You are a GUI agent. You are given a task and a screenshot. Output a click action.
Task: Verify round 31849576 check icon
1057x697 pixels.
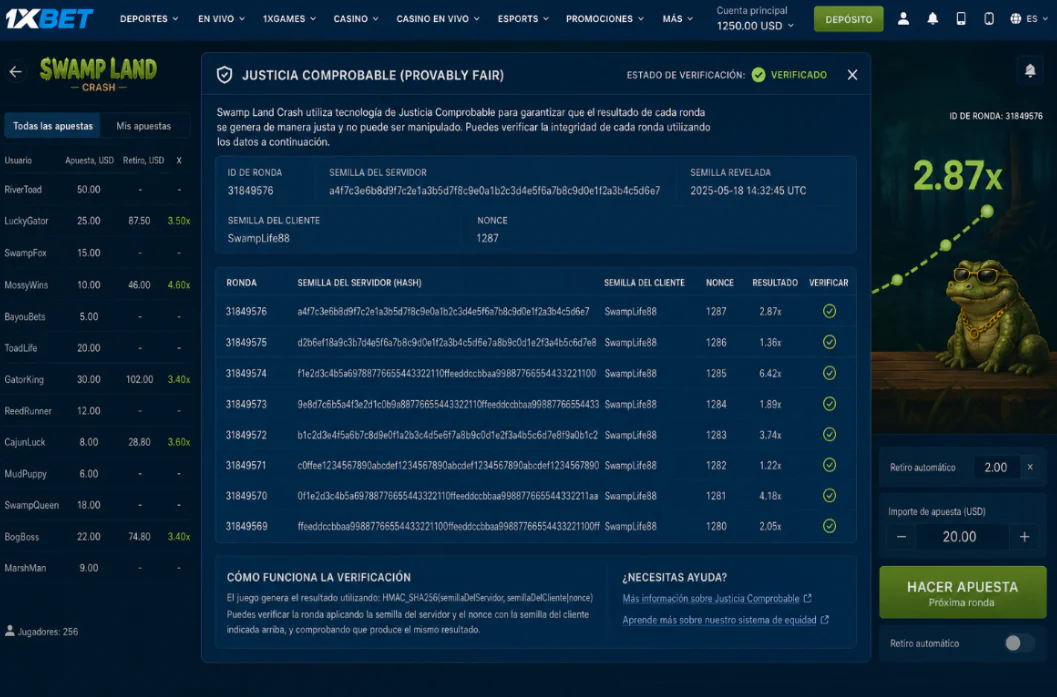pos(829,311)
